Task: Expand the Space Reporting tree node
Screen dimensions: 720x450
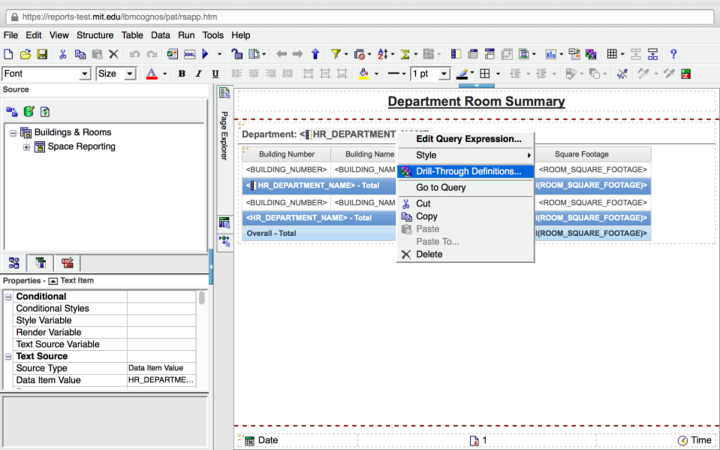Action: pos(26,147)
